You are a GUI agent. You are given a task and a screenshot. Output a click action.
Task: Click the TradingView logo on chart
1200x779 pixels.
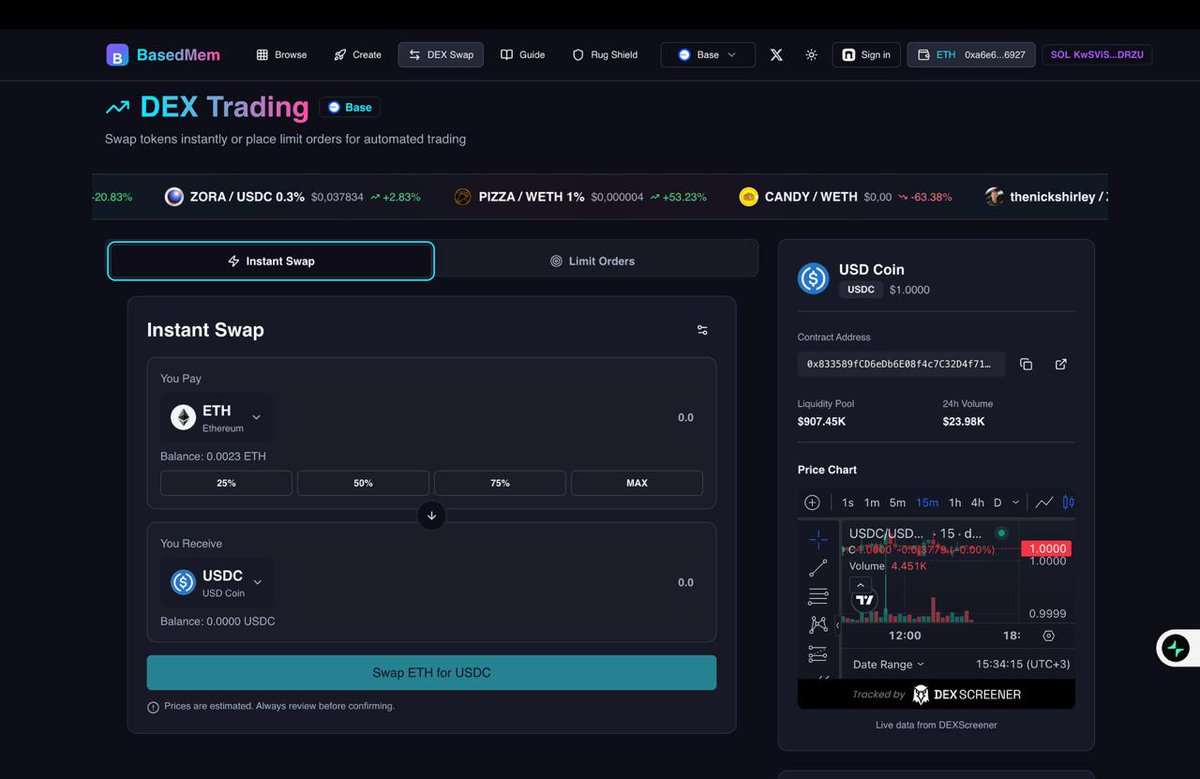pyautogui.click(x=864, y=600)
